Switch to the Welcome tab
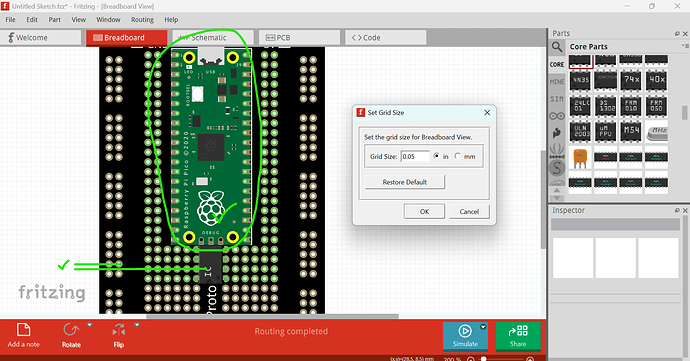This screenshot has width=690, height=361. (x=41, y=38)
